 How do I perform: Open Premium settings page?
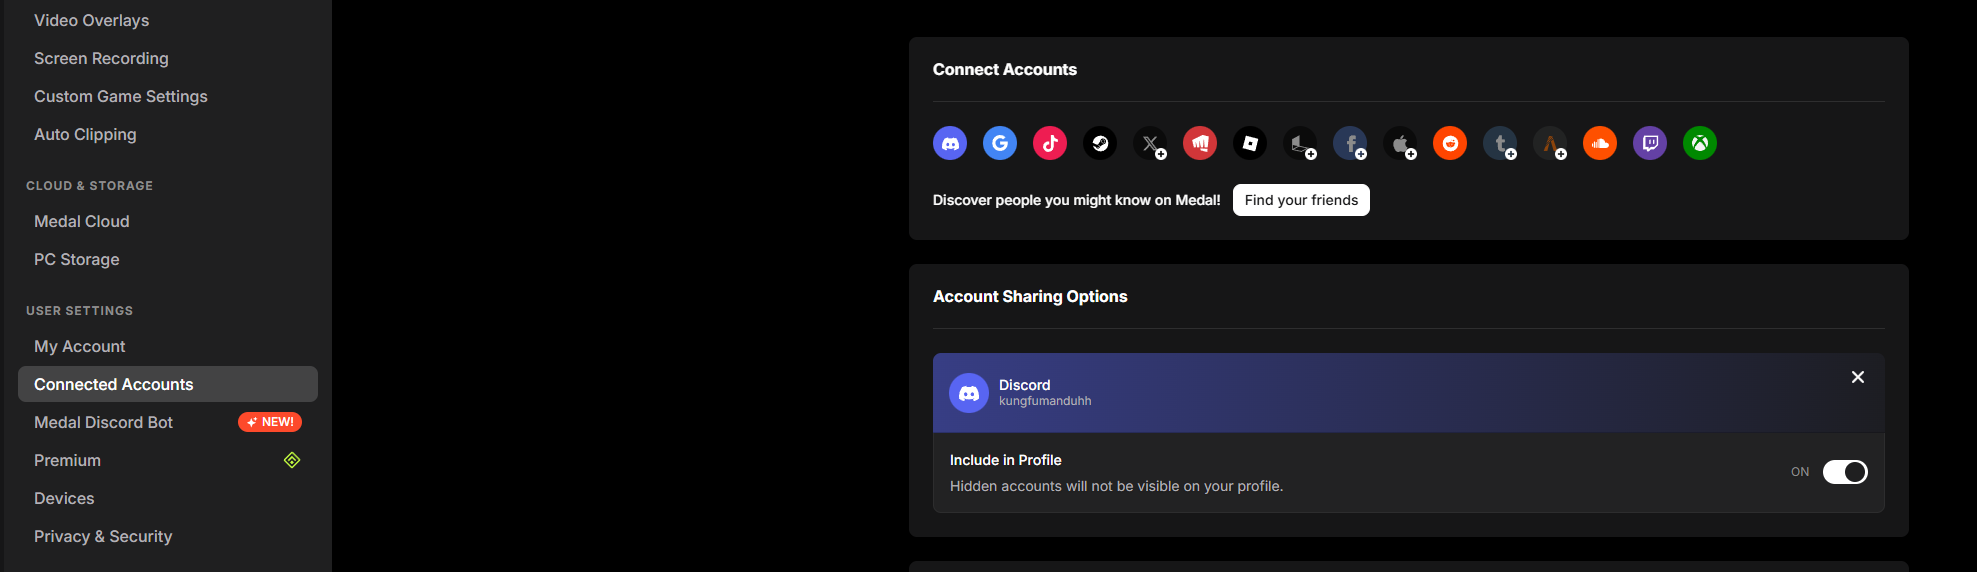point(68,460)
